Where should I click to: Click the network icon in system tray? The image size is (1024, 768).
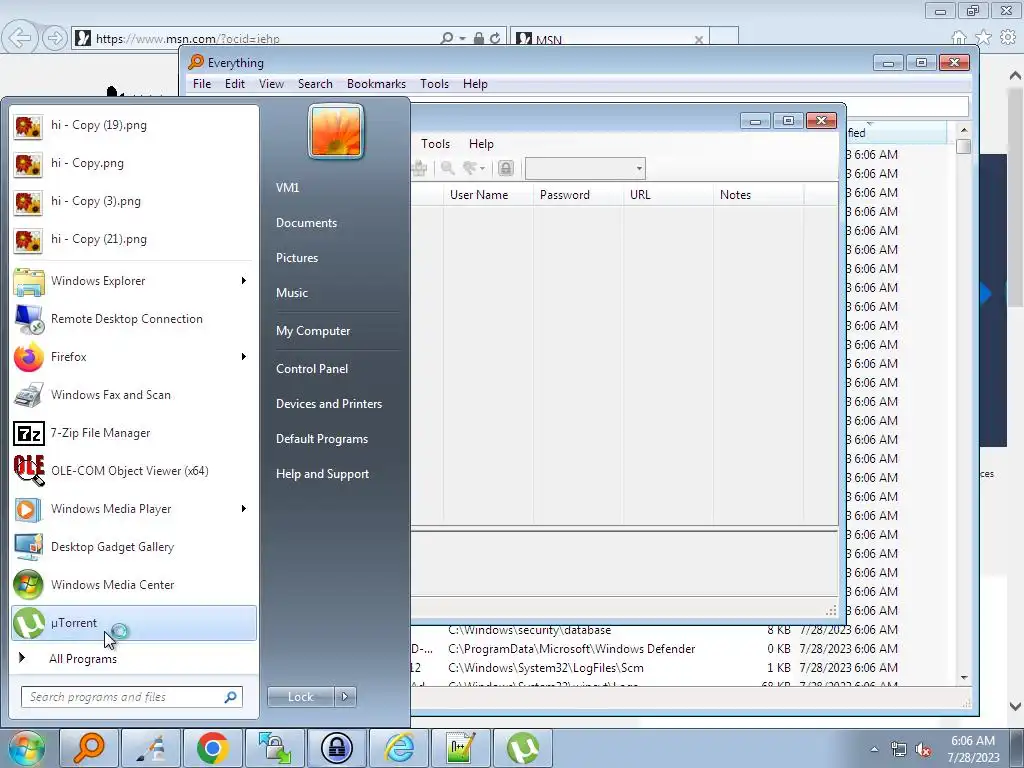click(x=899, y=750)
